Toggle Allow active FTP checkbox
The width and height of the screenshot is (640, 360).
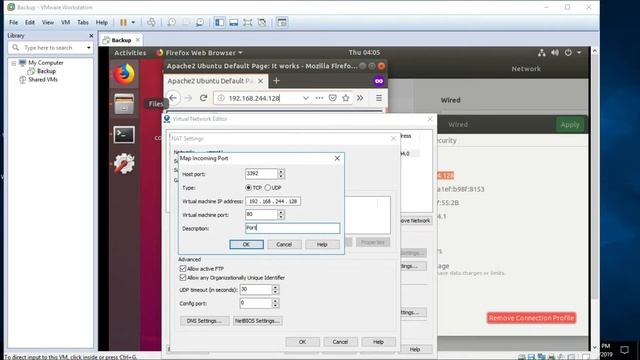click(183, 269)
